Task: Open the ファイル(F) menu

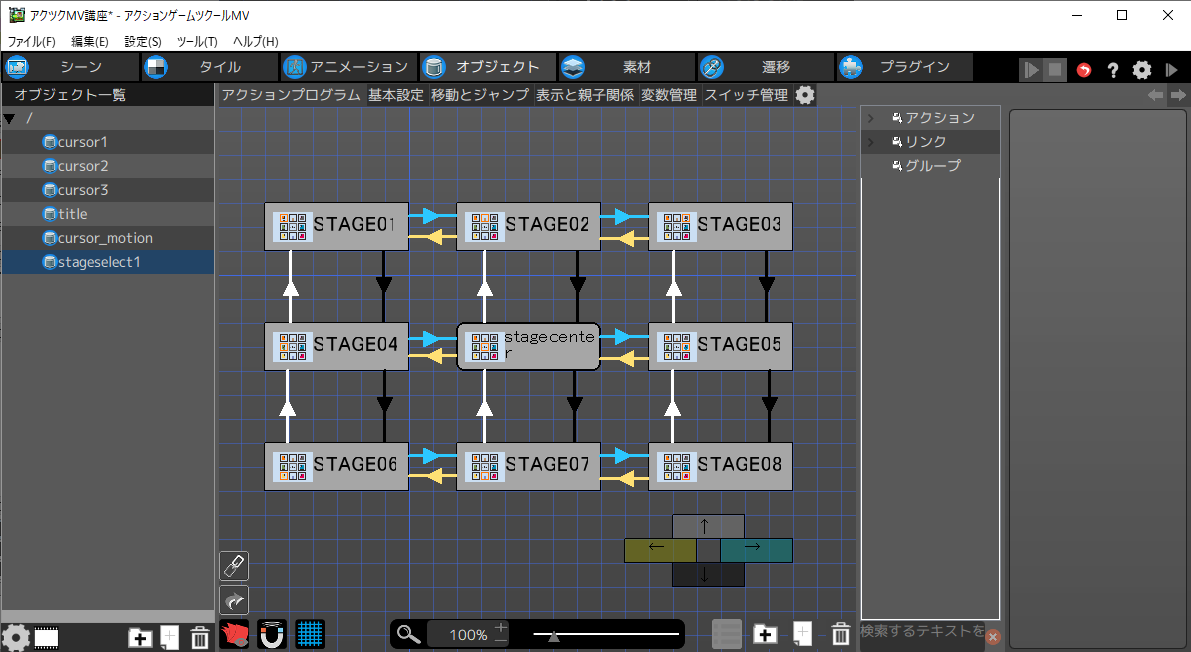Action: point(32,42)
